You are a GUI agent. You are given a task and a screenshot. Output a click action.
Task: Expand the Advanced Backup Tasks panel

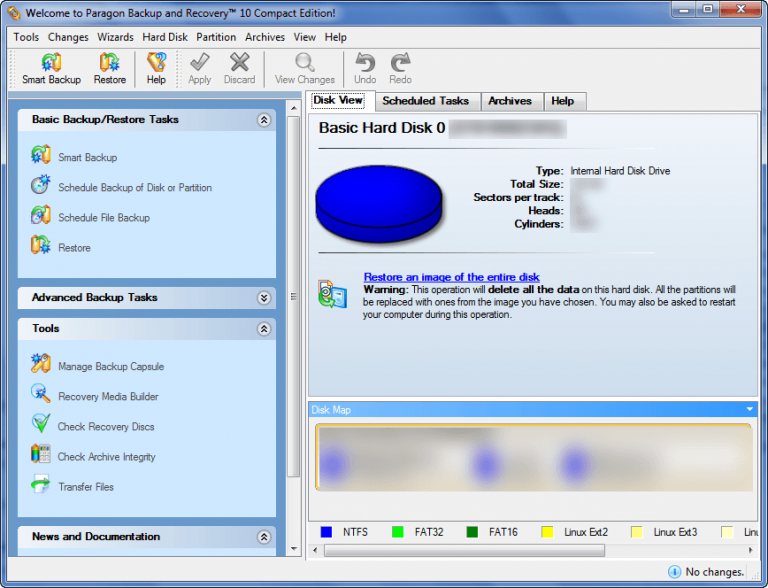click(264, 298)
